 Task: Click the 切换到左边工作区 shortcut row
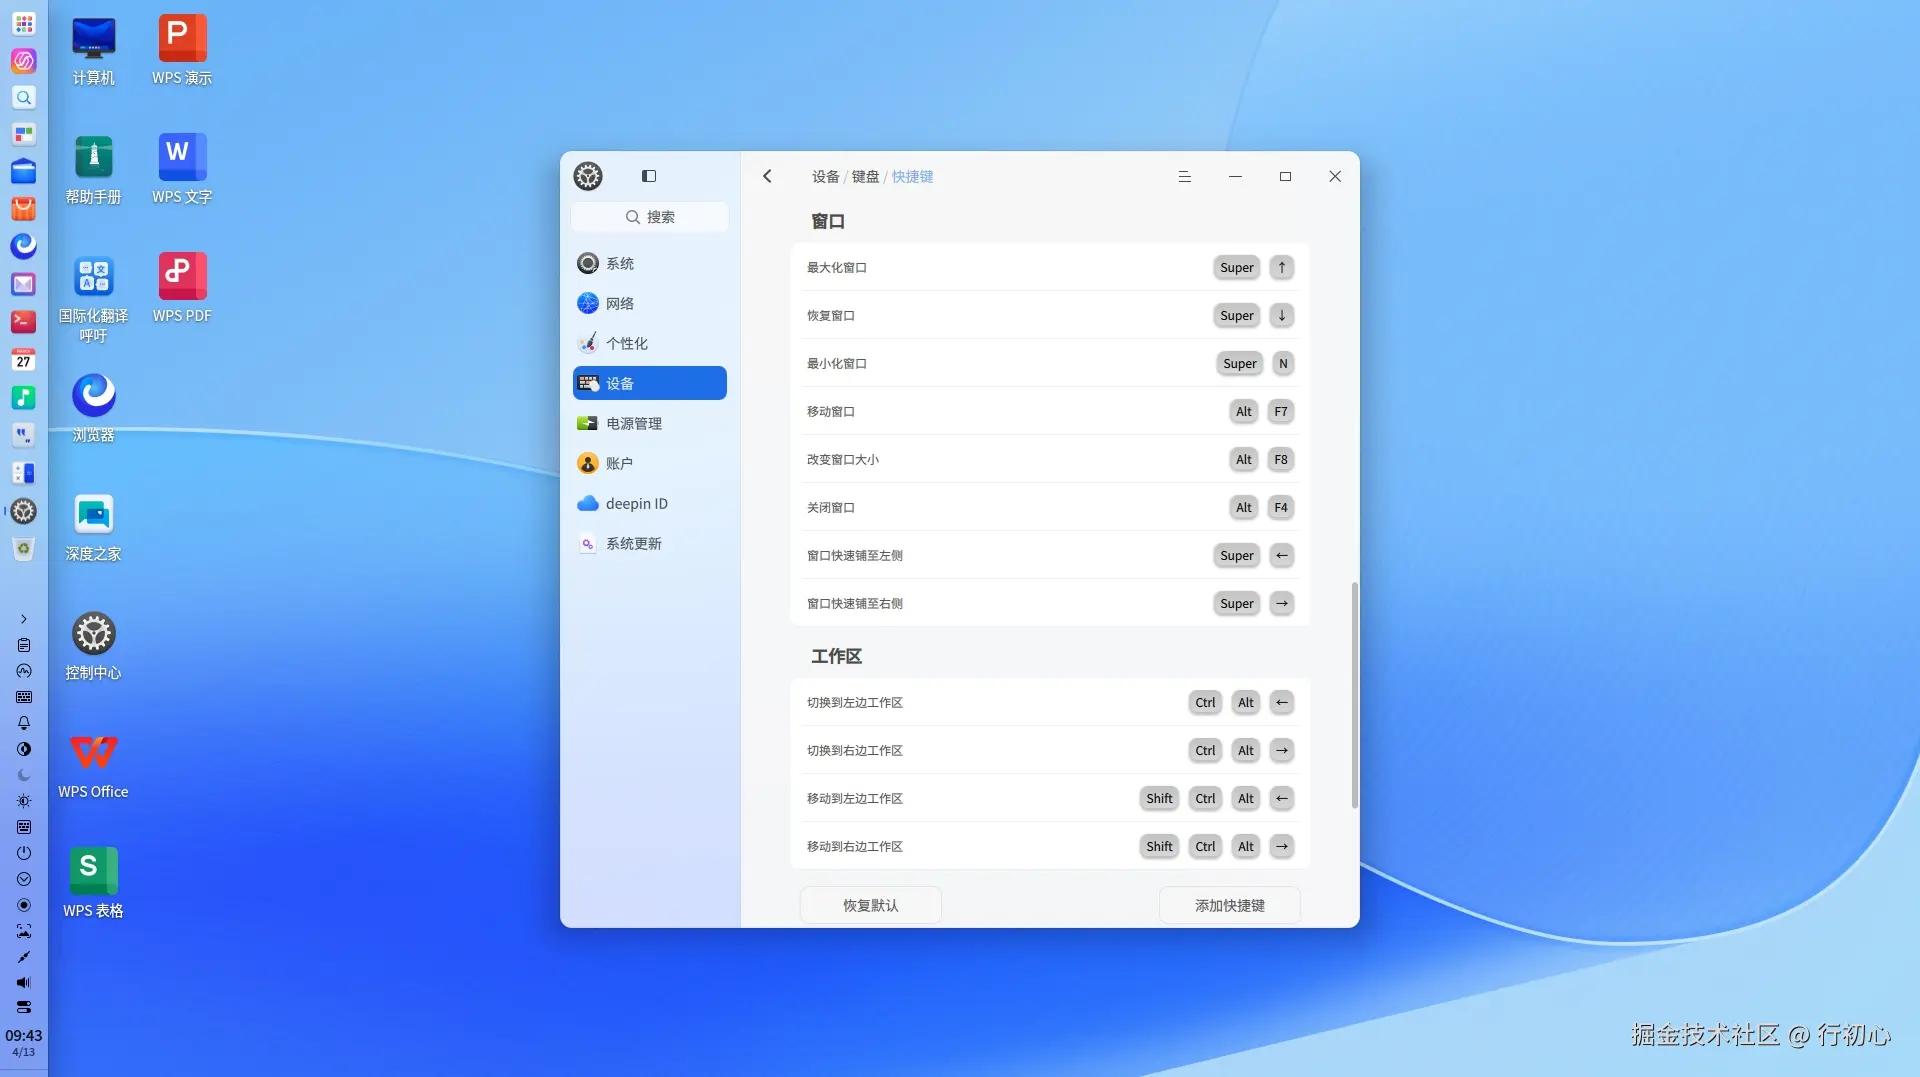click(1050, 702)
